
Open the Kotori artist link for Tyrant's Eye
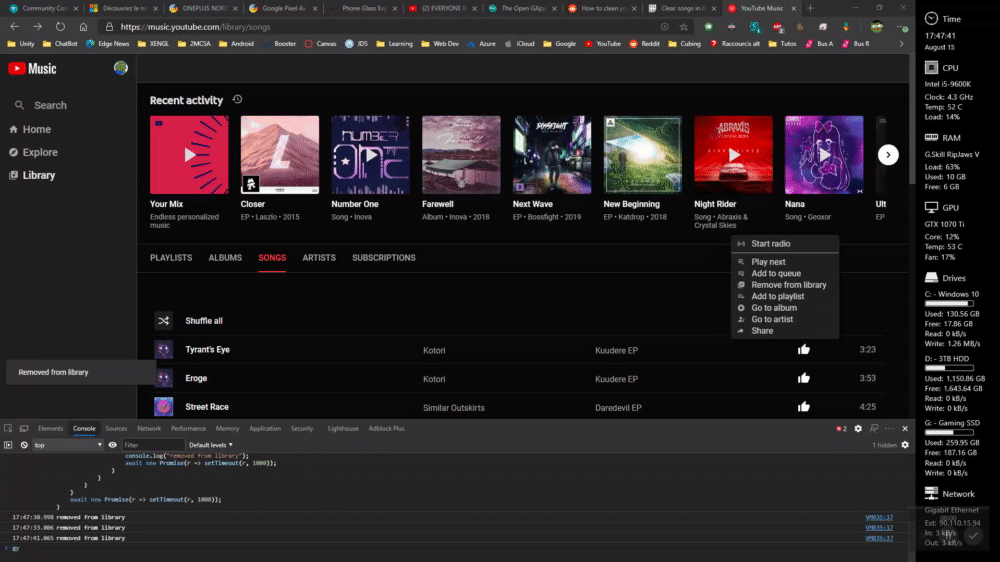coord(434,350)
